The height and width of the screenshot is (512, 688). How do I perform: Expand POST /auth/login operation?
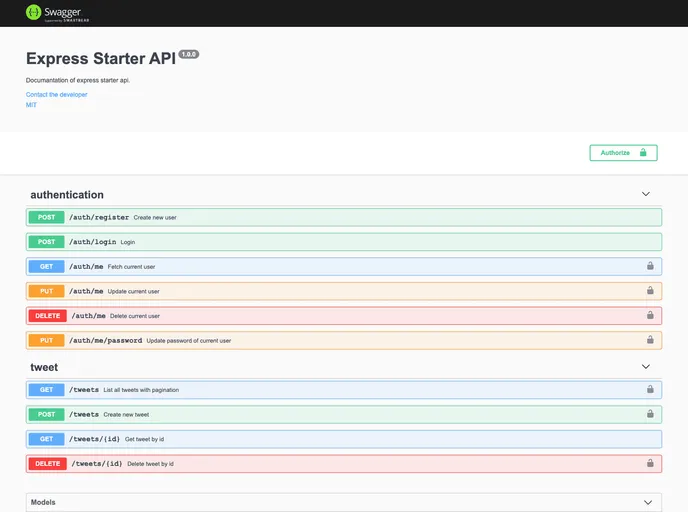pyautogui.click(x=344, y=242)
